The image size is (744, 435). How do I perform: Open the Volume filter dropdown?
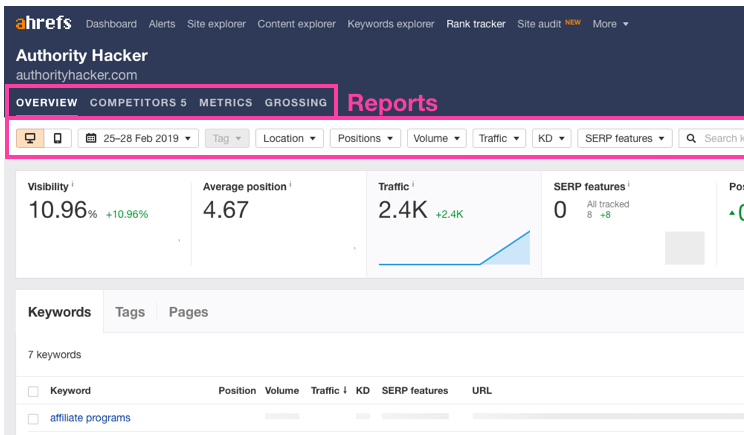pyautogui.click(x=437, y=138)
